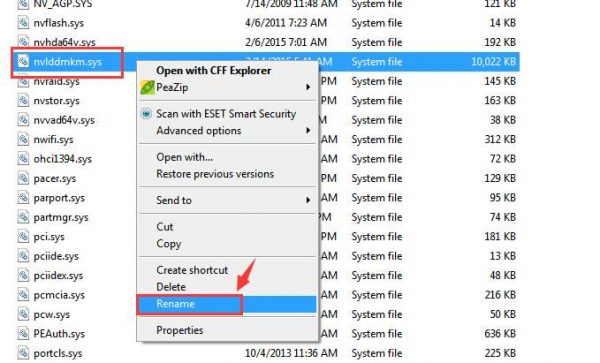The width and height of the screenshot is (600, 363).
Task: Select the portcls.sys file icon
Action: (23, 353)
